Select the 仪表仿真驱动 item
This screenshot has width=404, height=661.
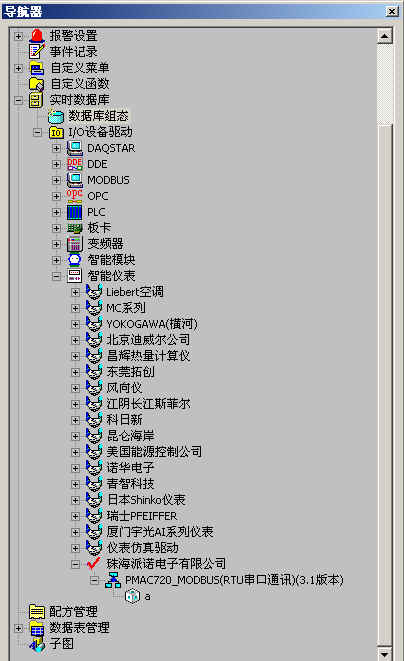click(x=142, y=548)
